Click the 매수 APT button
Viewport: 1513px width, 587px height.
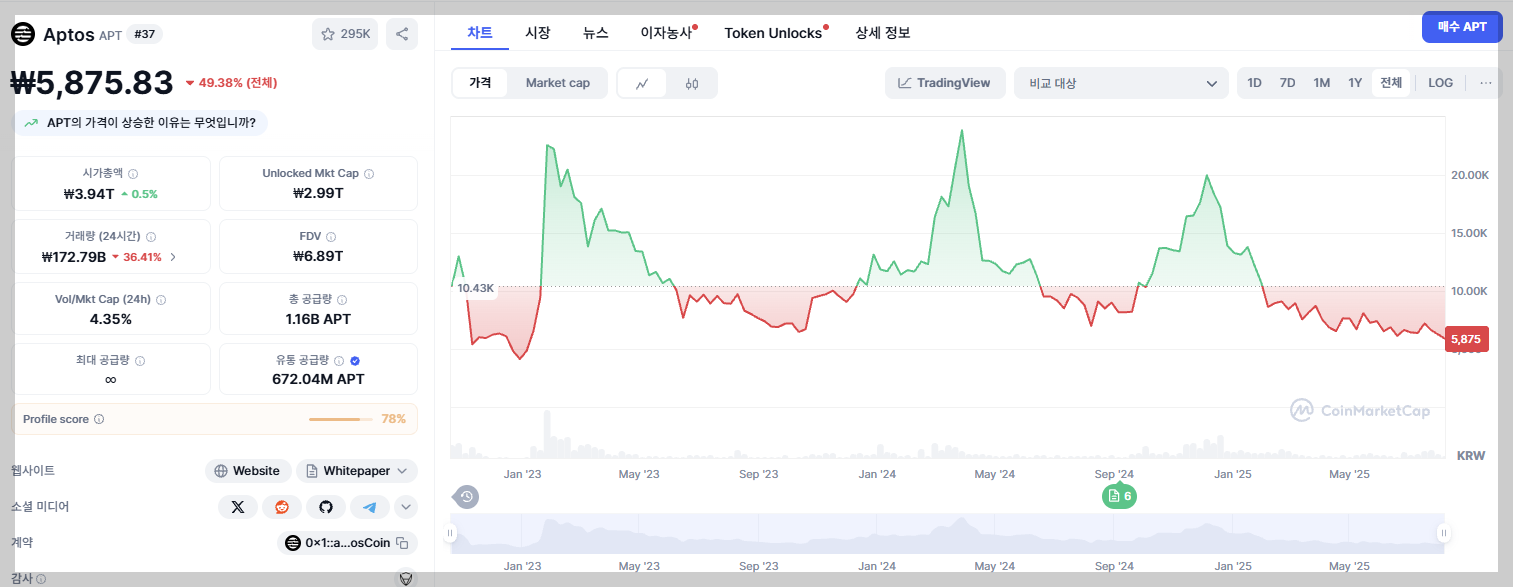tap(1462, 27)
